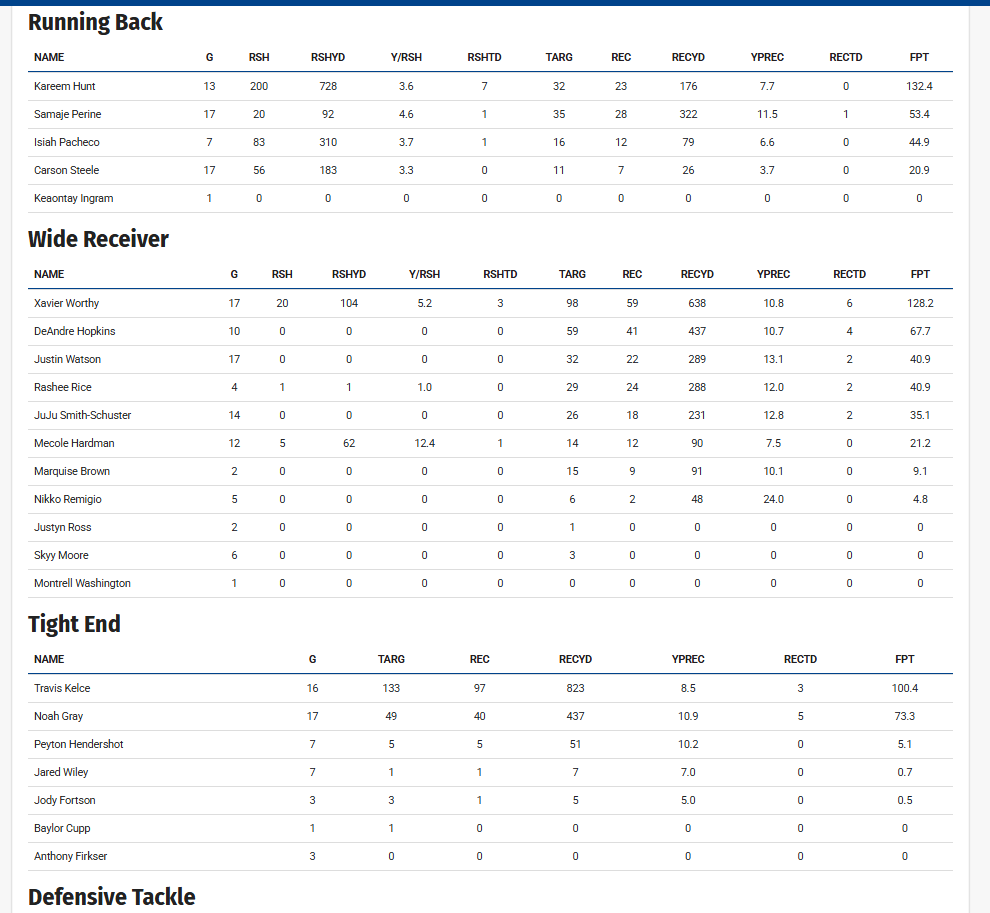Click the Wide Receiver section heading
The height and width of the screenshot is (913, 990).
[98, 239]
